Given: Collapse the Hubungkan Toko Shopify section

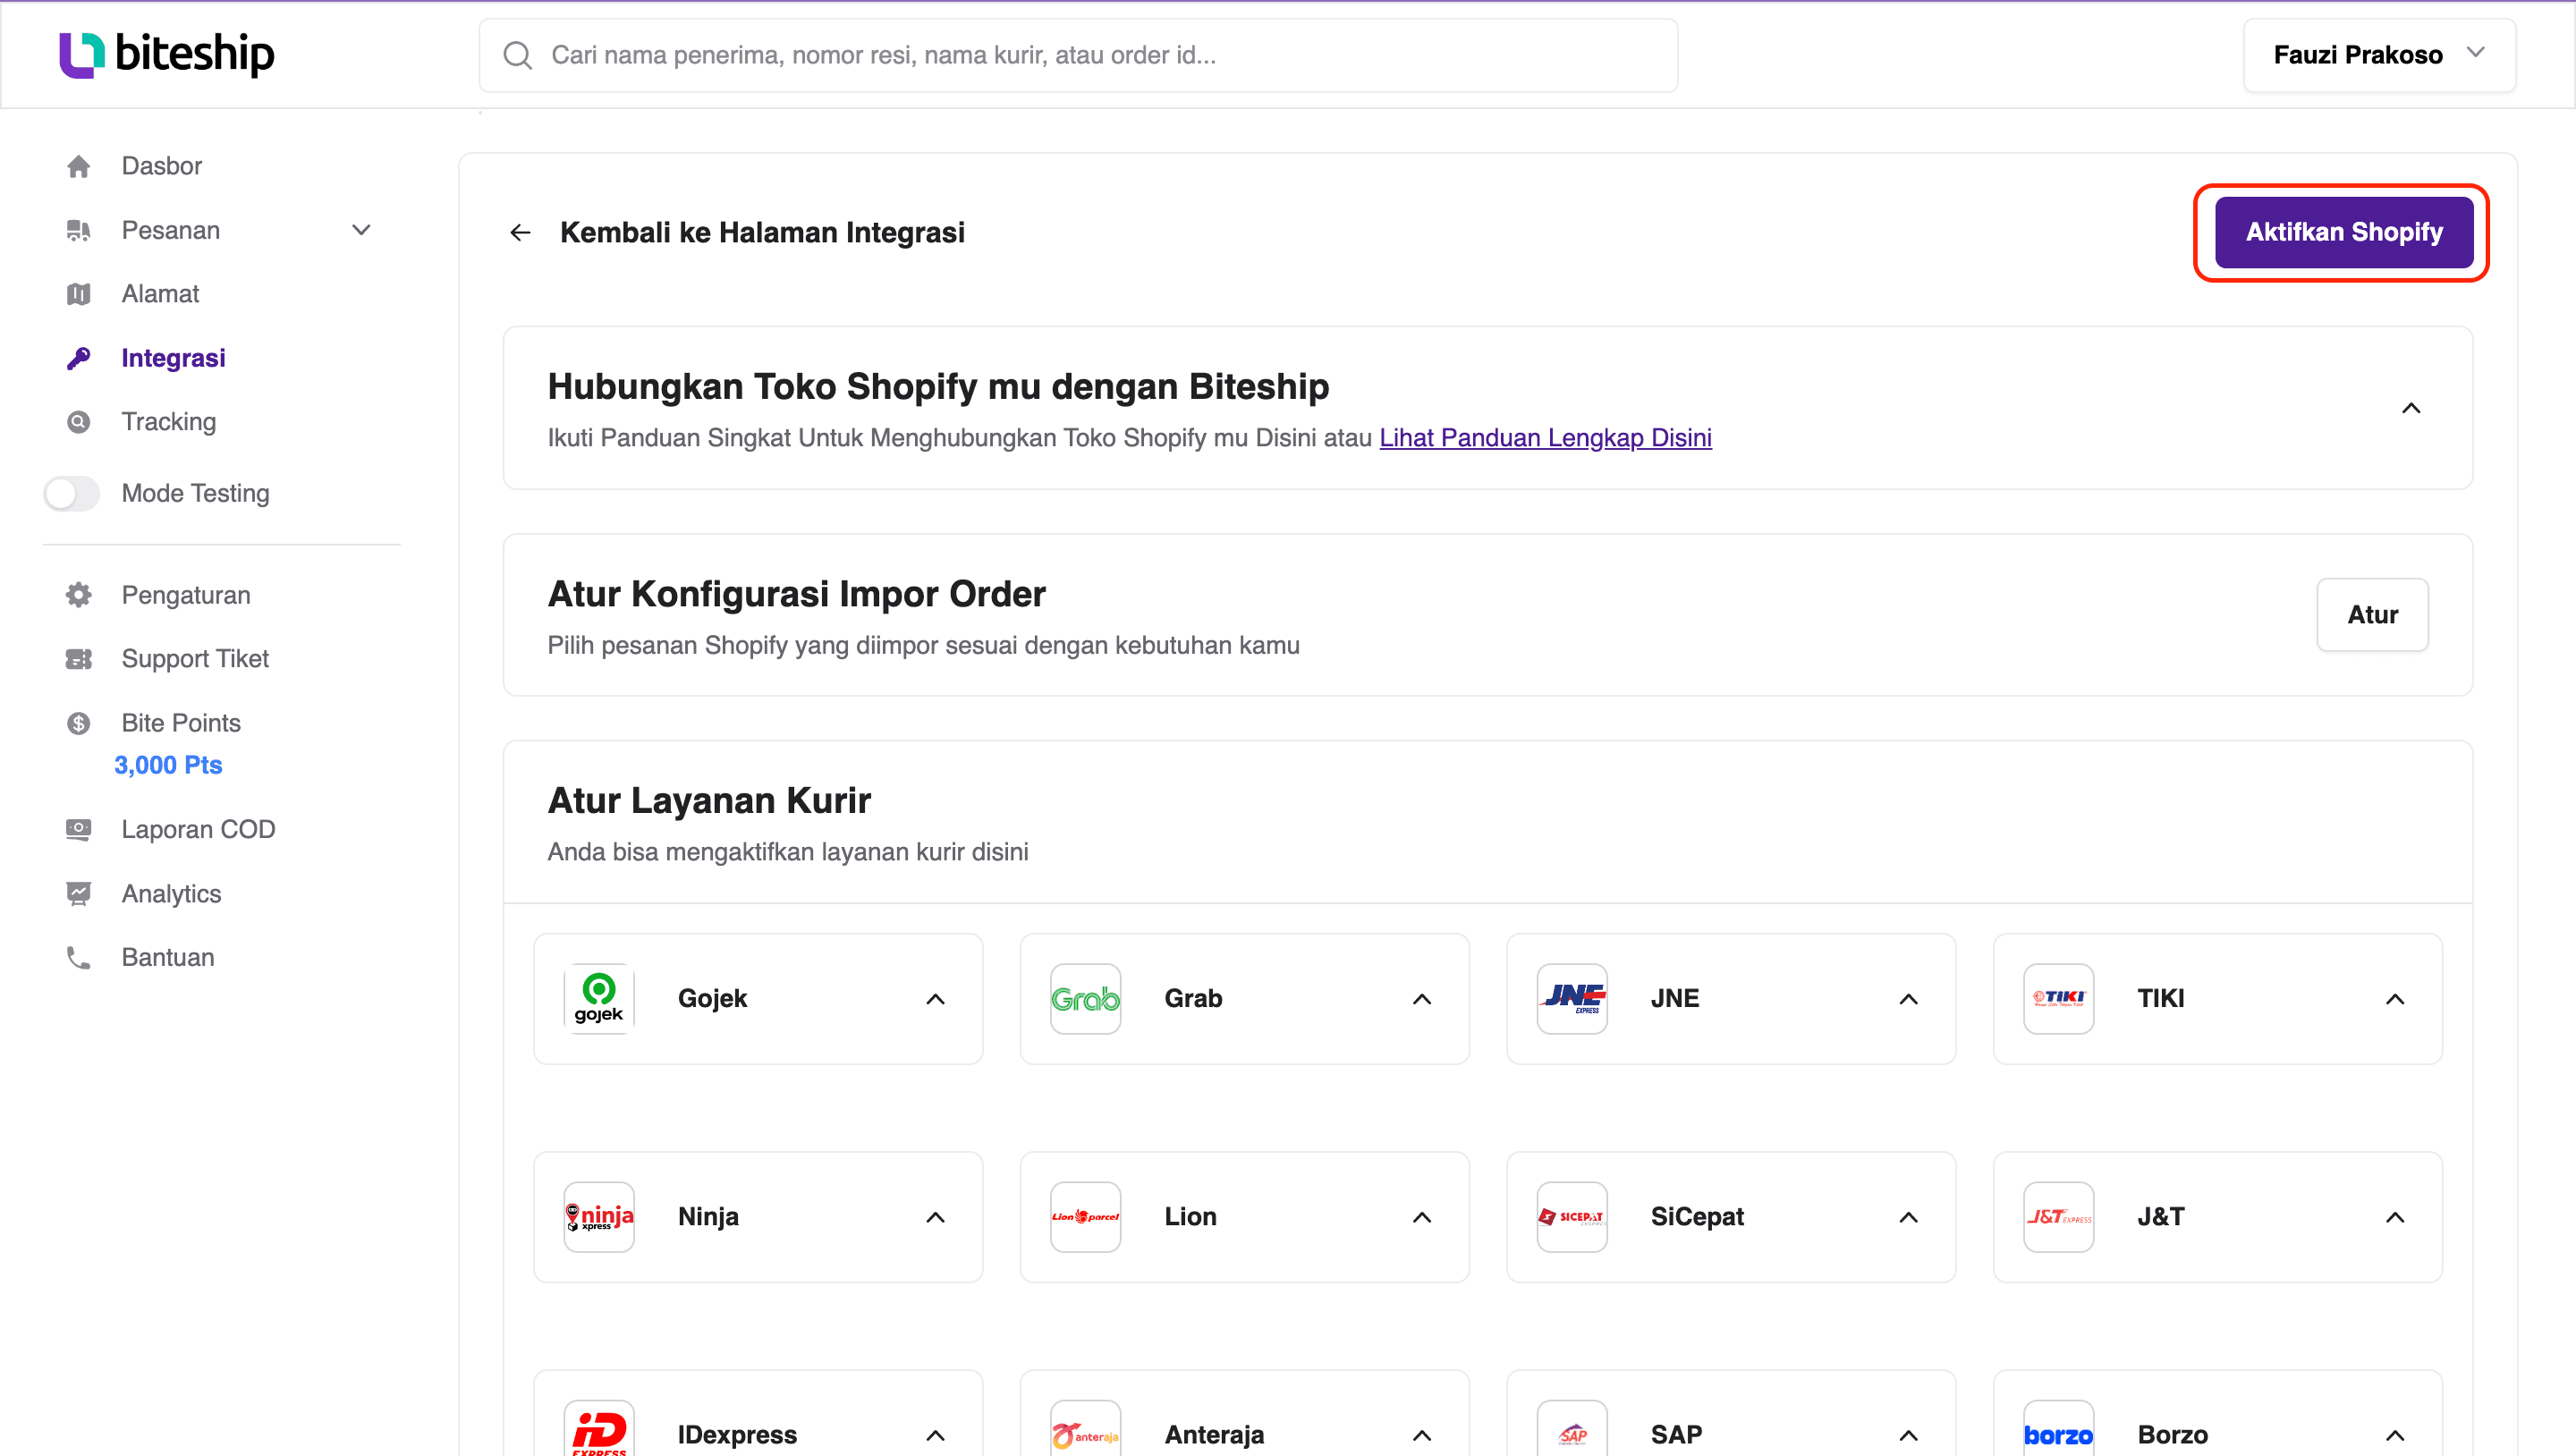Looking at the screenshot, I should coord(2411,408).
